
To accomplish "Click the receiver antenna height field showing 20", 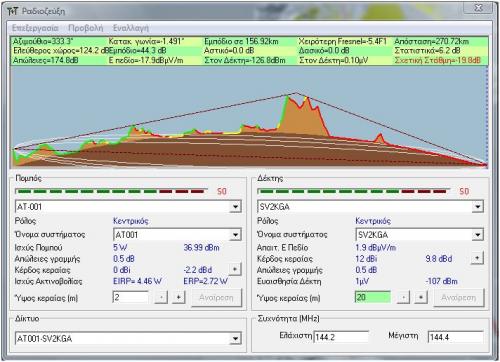I will pos(373,297).
